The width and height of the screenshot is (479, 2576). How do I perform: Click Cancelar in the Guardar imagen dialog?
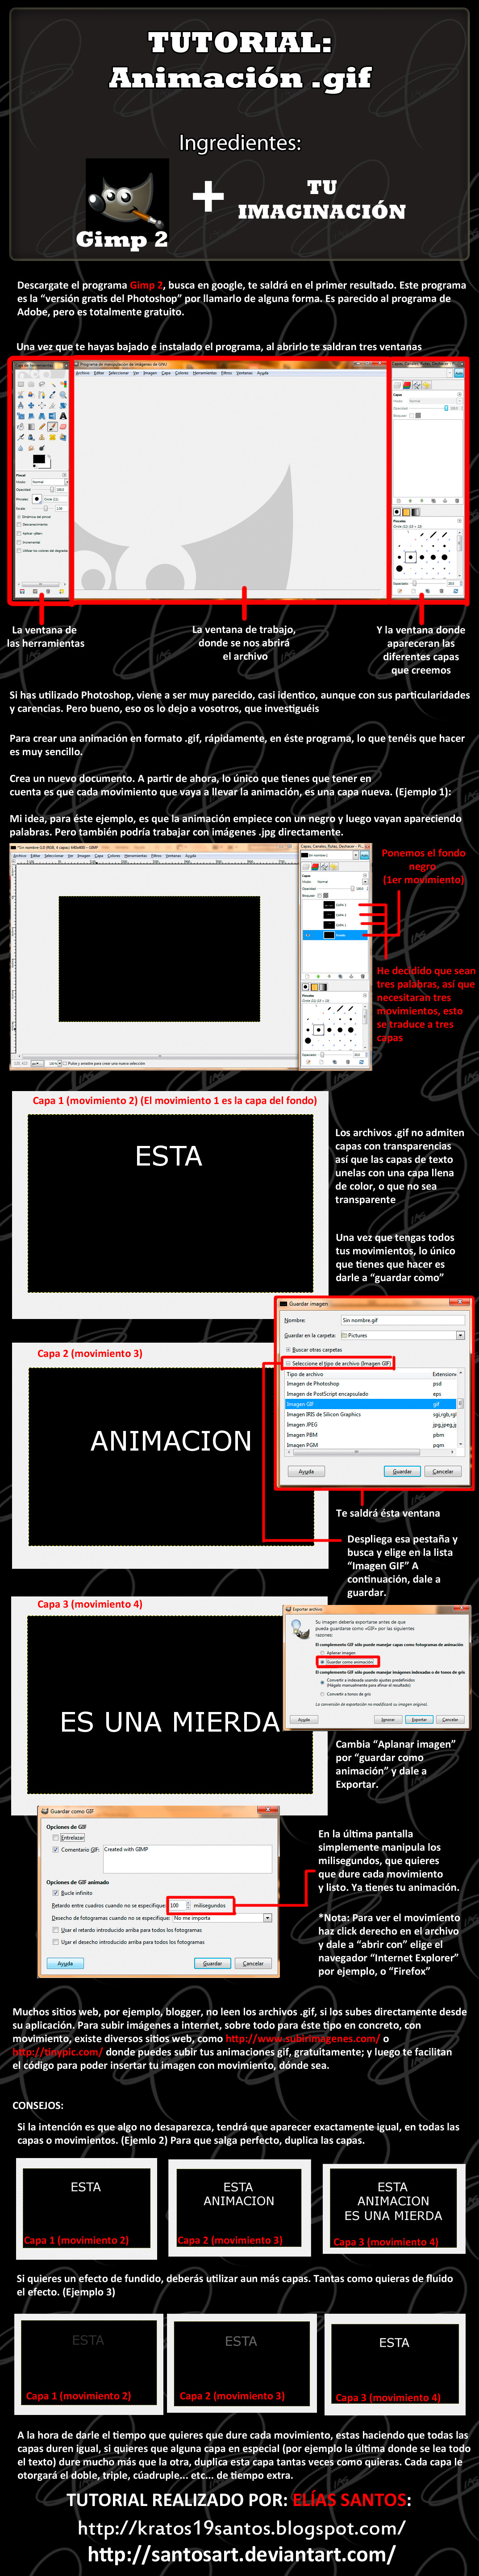[x=442, y=1471]
